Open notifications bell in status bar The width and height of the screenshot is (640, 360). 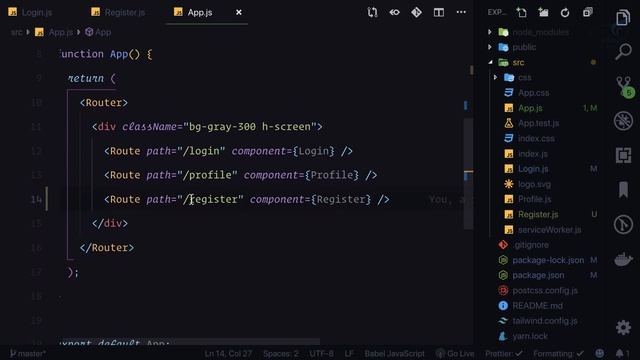tap(622, 353)
